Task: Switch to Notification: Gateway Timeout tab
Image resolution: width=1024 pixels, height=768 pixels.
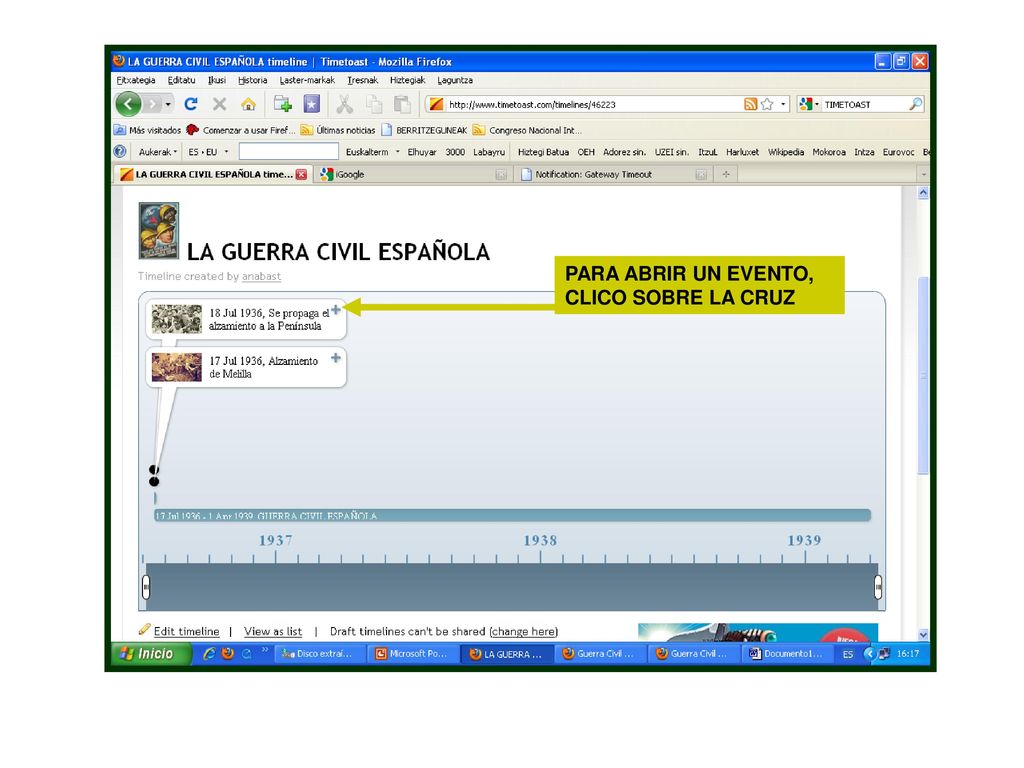Action: pyautogui.click(x=613, y=174)
